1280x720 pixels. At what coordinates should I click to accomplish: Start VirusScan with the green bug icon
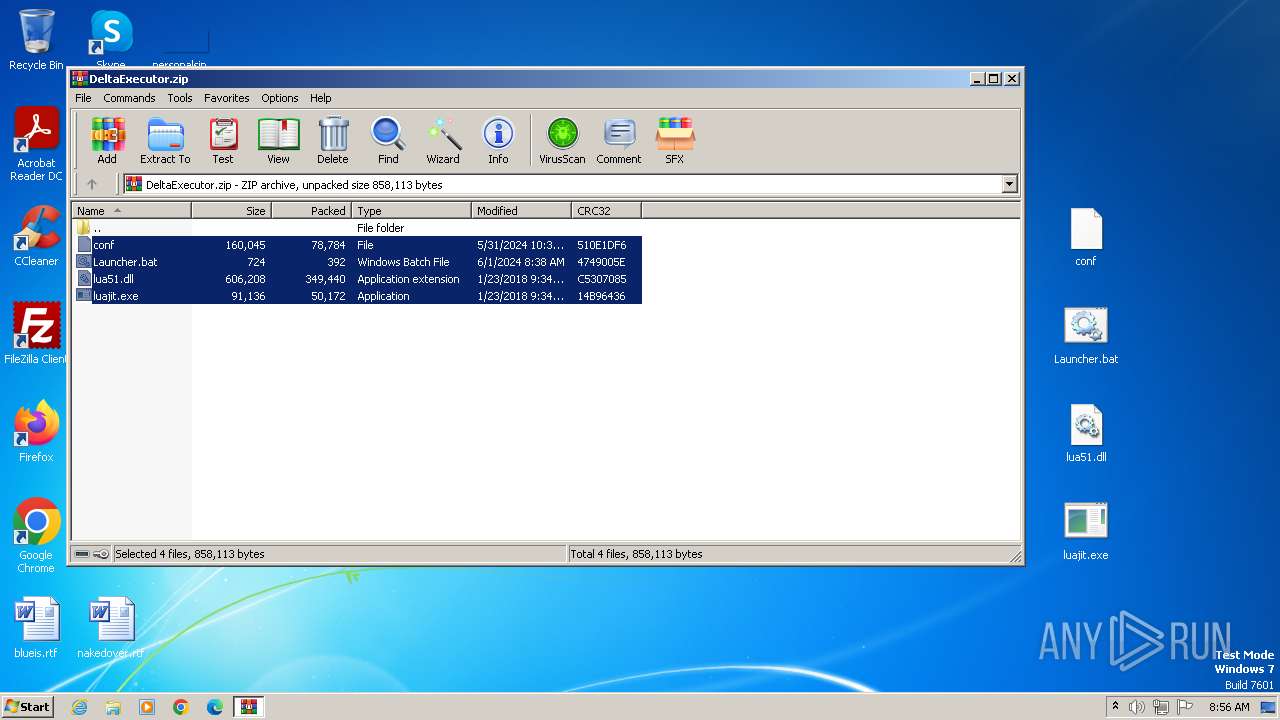(562, 140)
